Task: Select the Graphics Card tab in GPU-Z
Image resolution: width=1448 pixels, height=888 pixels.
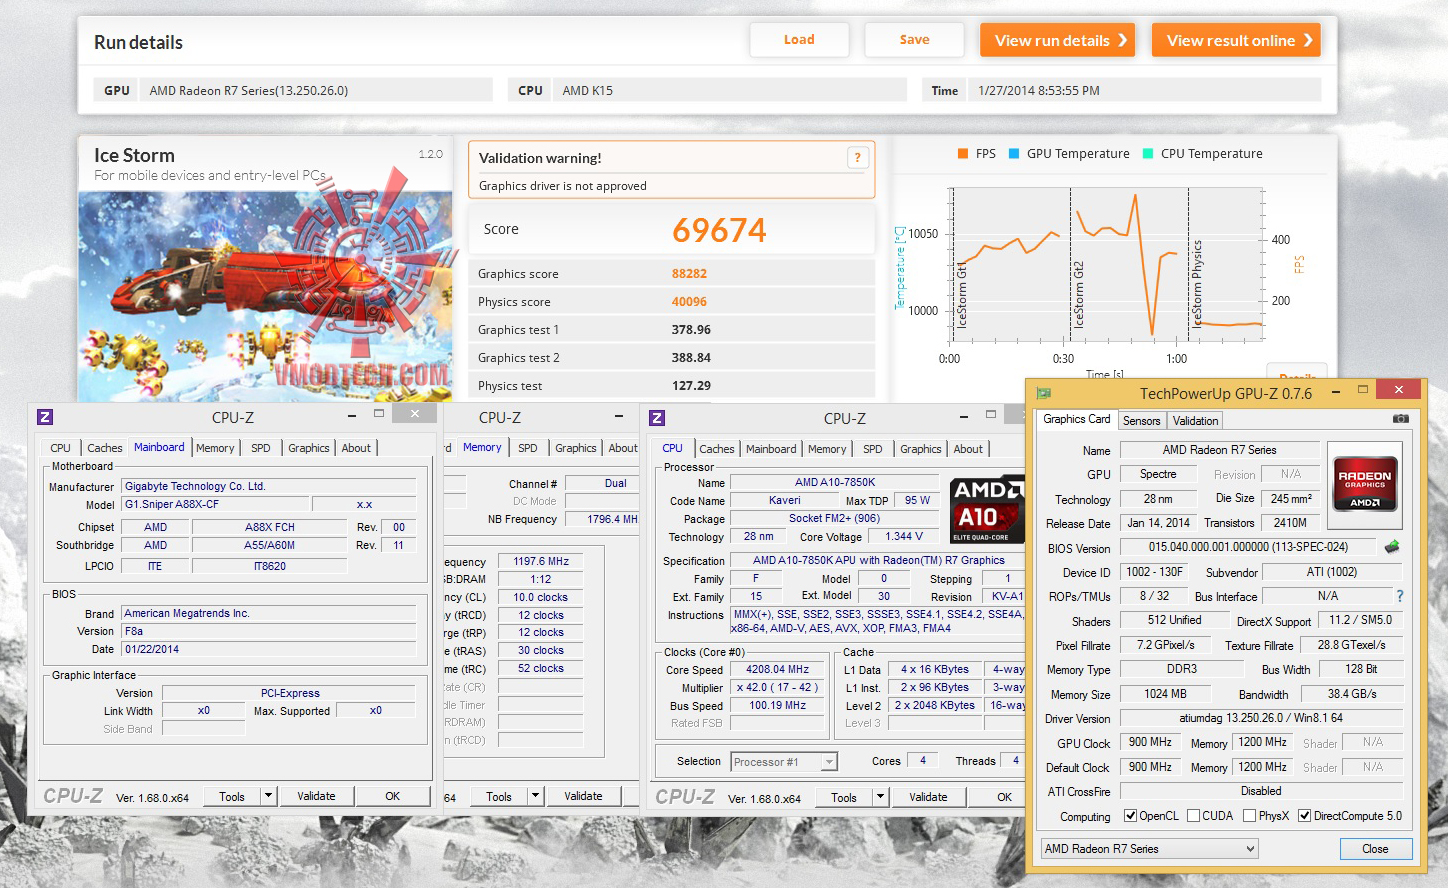Action: [x=1076, y=419]
